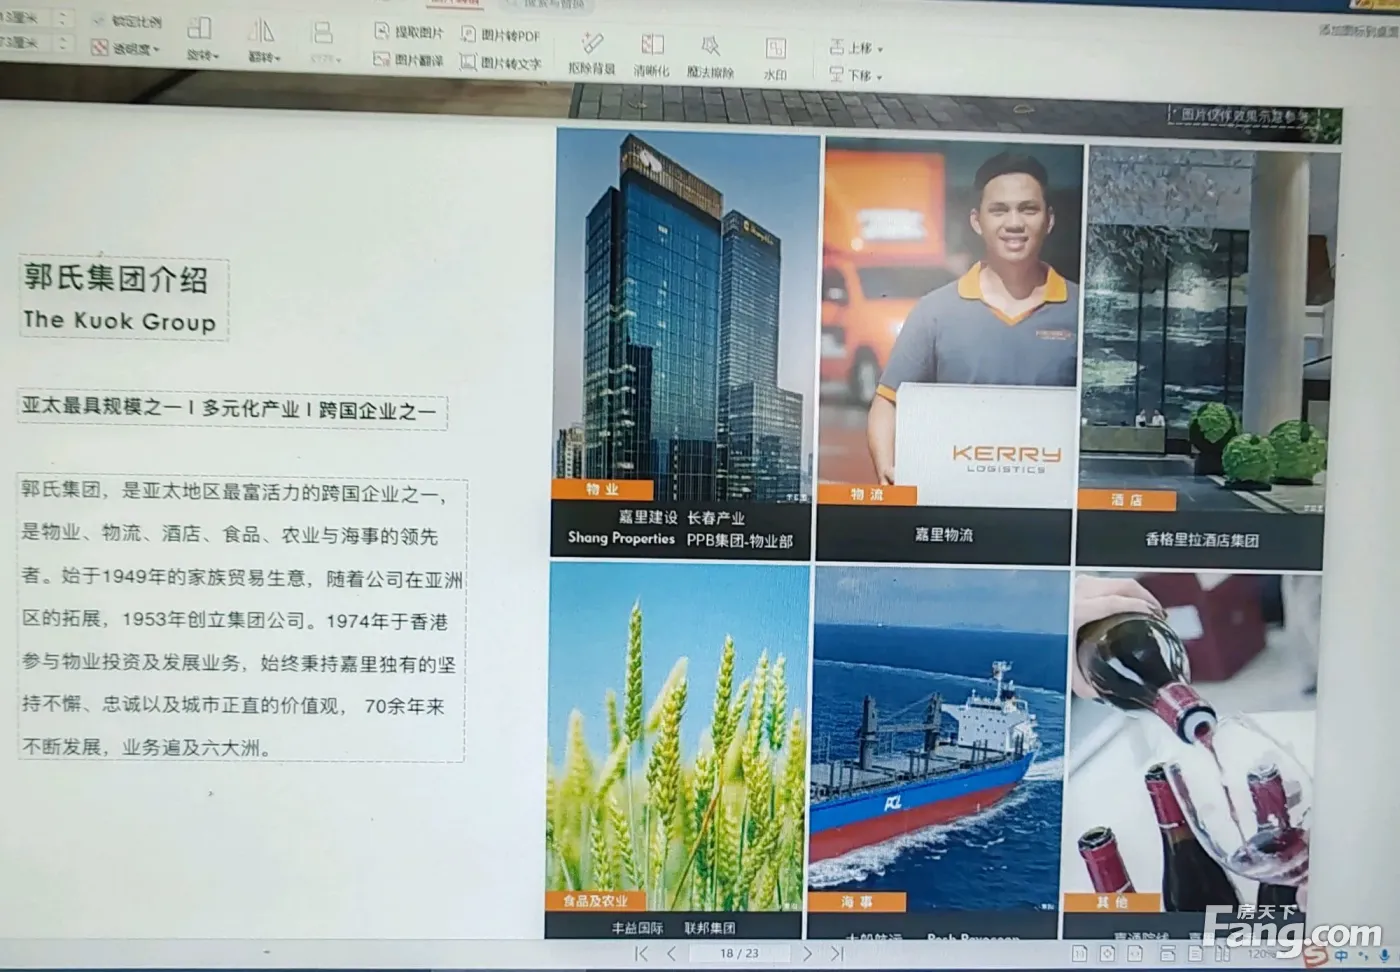Jump to the last page
This screenshot has width=1400, height=972.
click(837, 954)
